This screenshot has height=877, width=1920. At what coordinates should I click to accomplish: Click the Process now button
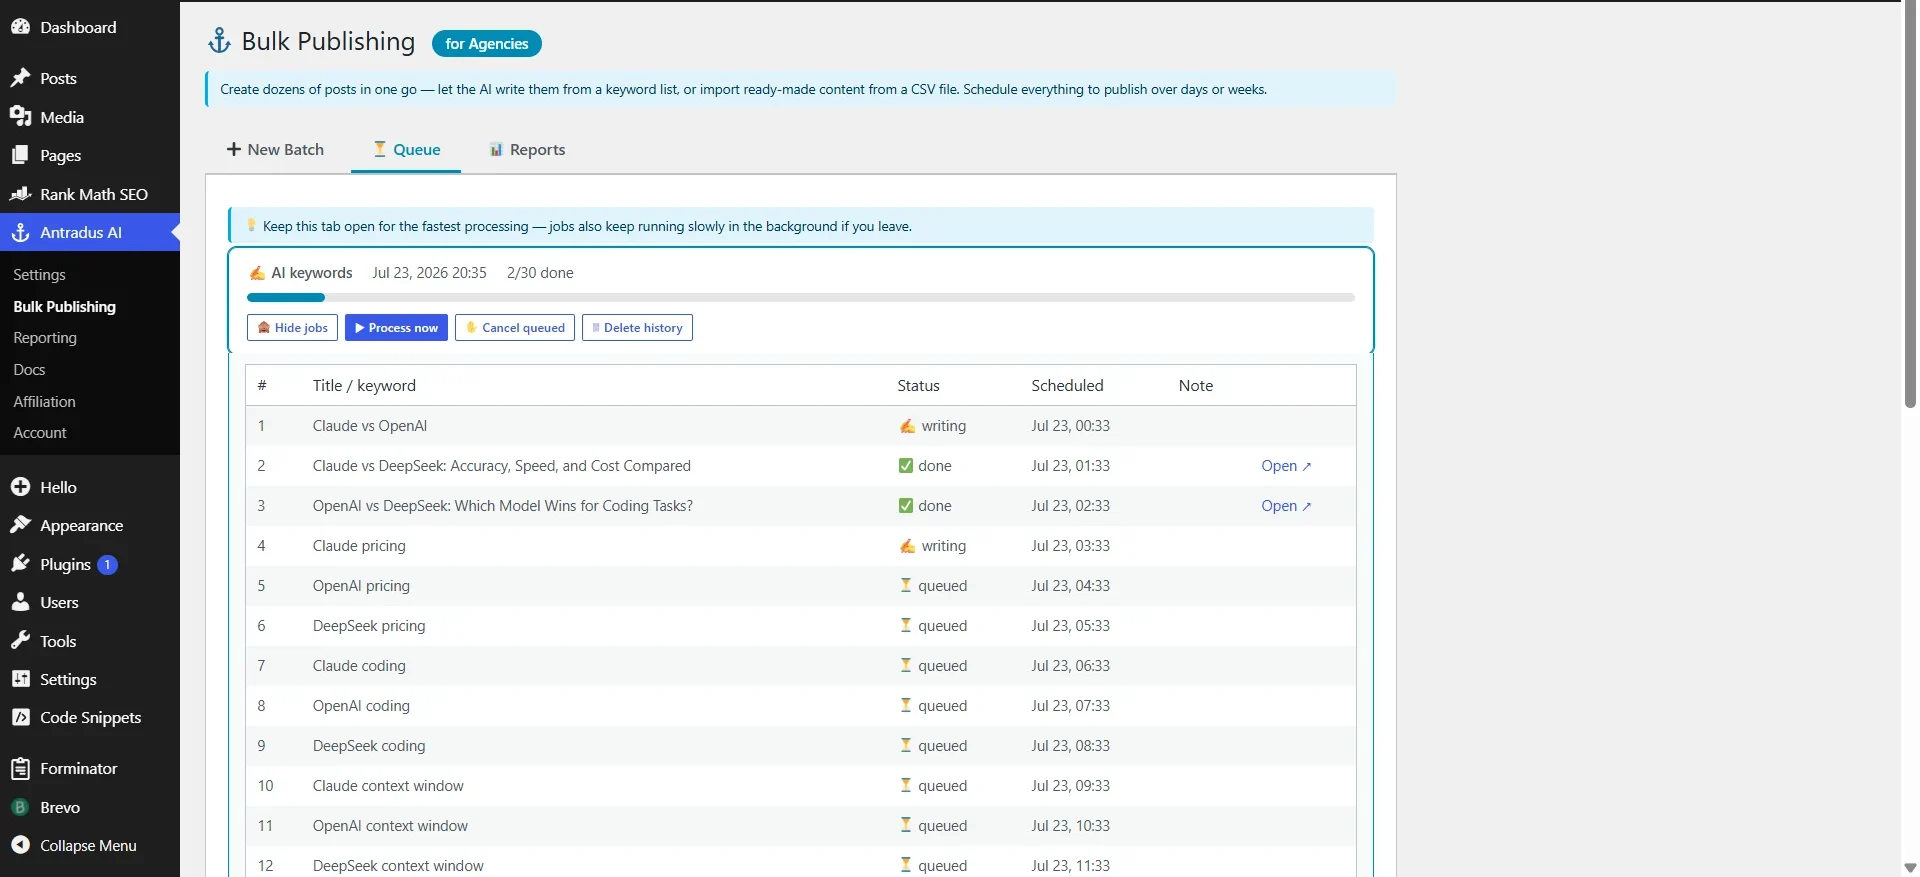point(396,328)
